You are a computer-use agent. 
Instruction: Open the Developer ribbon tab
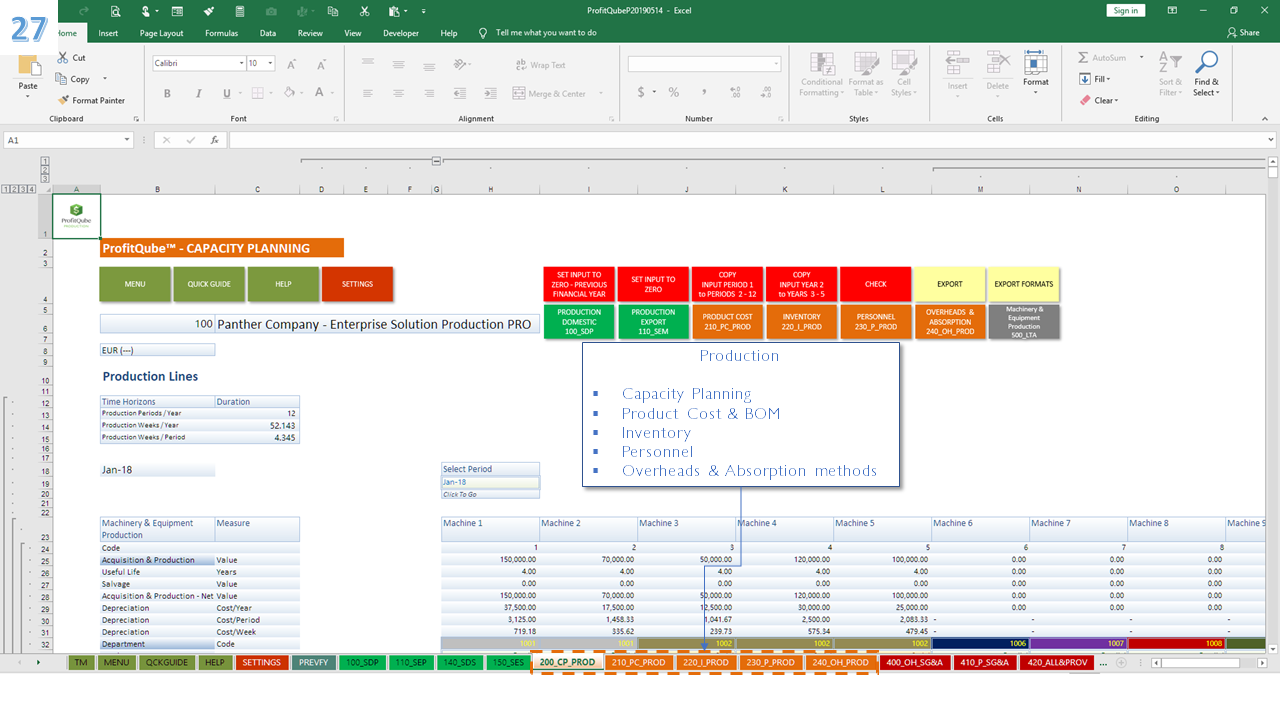(x=401, y=33)
